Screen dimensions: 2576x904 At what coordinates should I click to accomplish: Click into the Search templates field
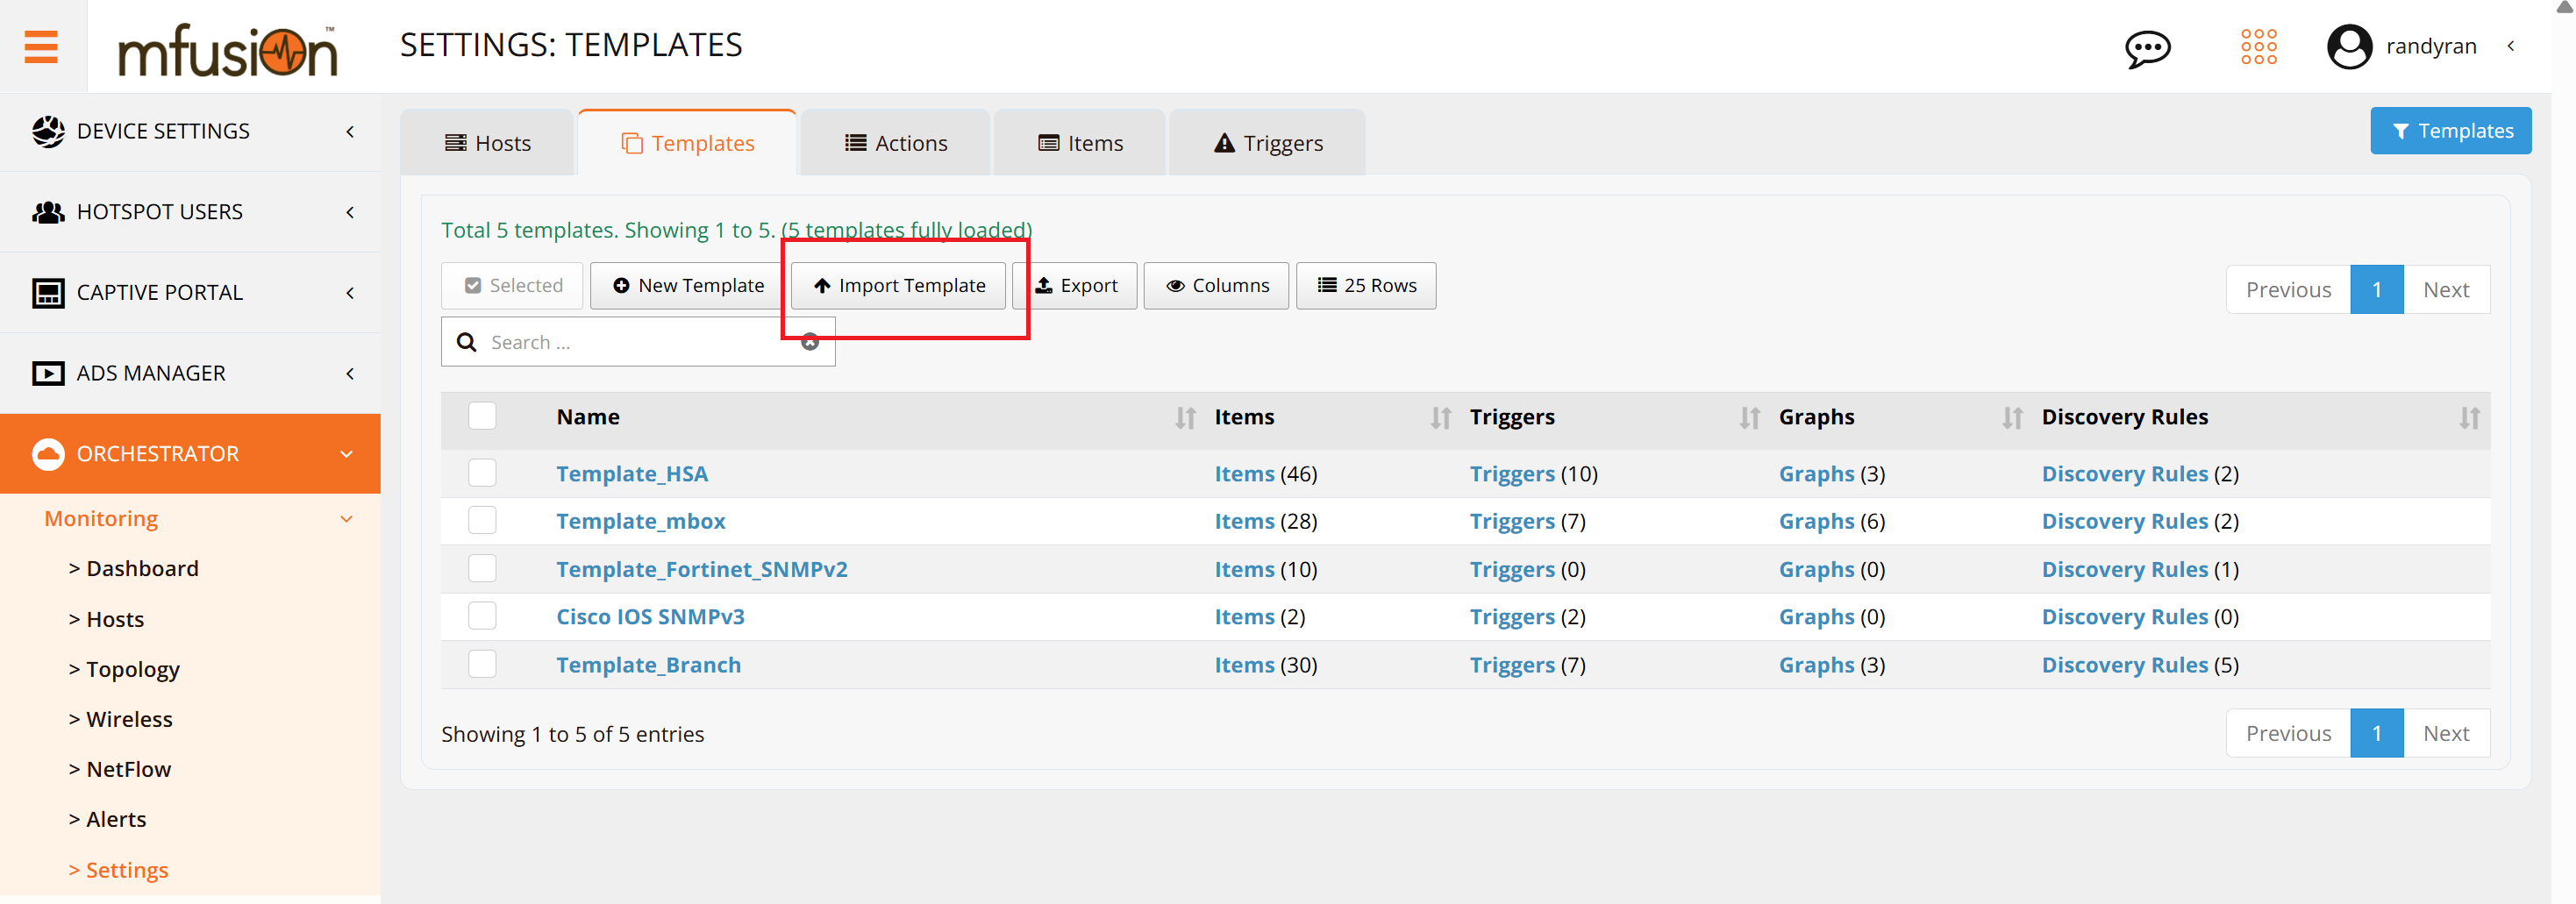[638, 342]
